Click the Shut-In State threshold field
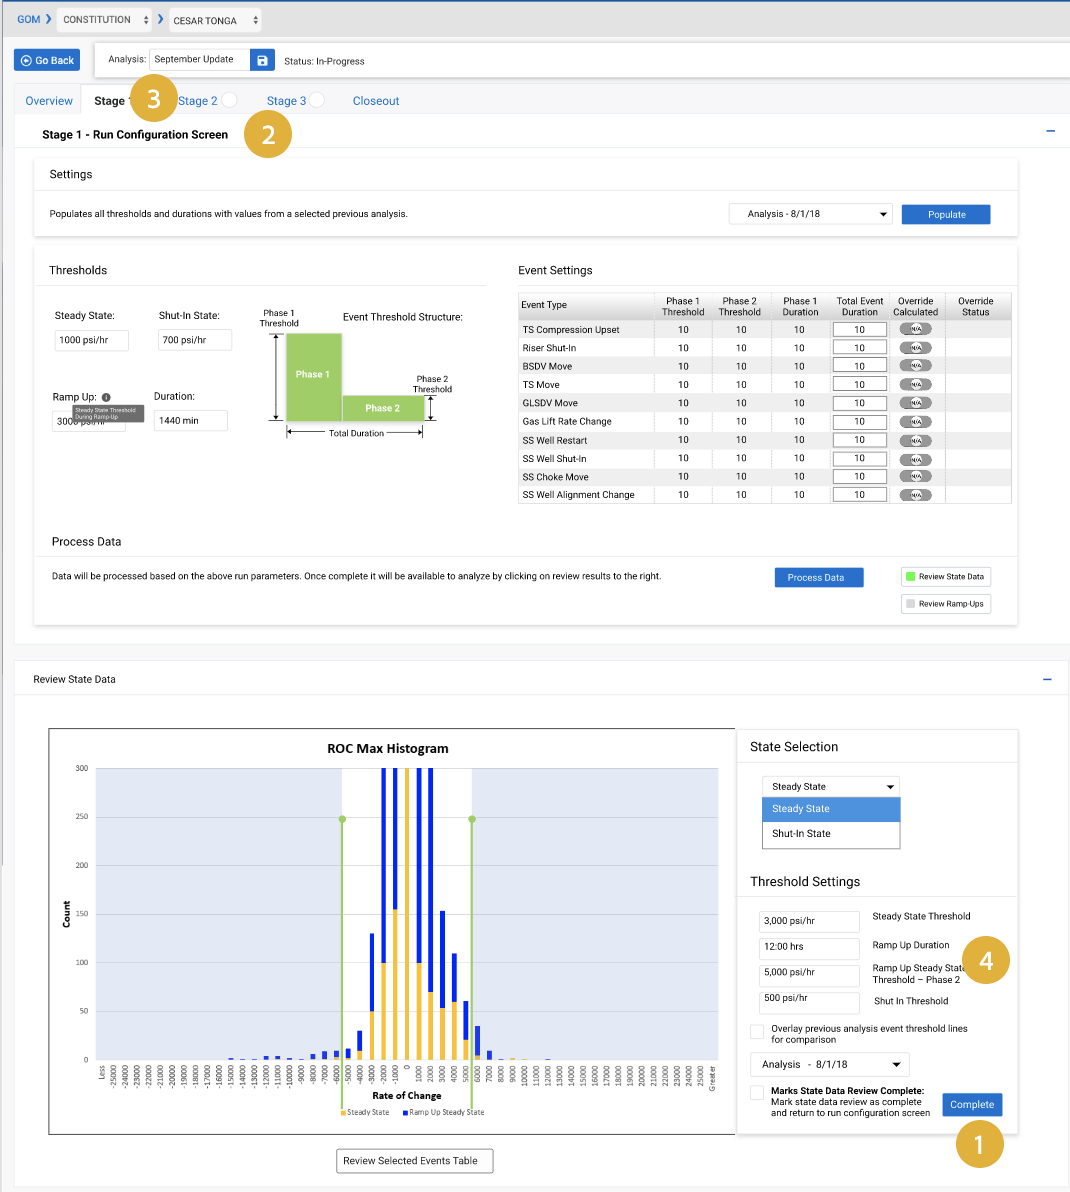This screenshot has width=1070, height=1192. coord(195,340)
